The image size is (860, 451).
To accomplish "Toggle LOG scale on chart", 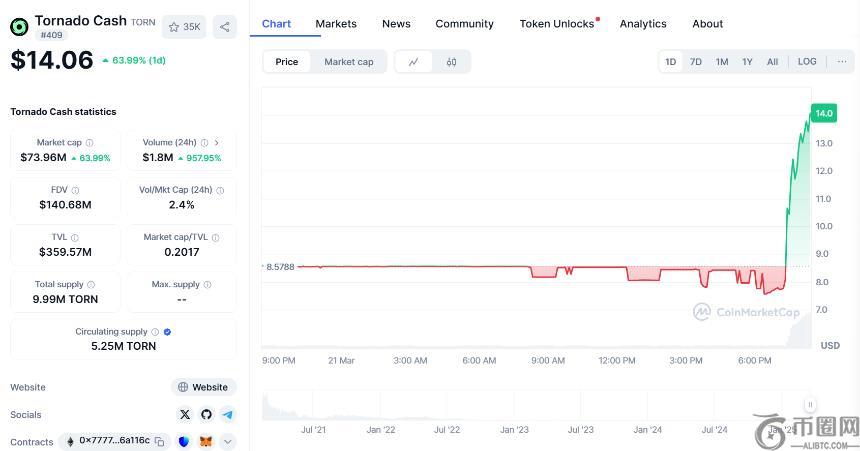I will pyautogui.click(x=807, y=61).
